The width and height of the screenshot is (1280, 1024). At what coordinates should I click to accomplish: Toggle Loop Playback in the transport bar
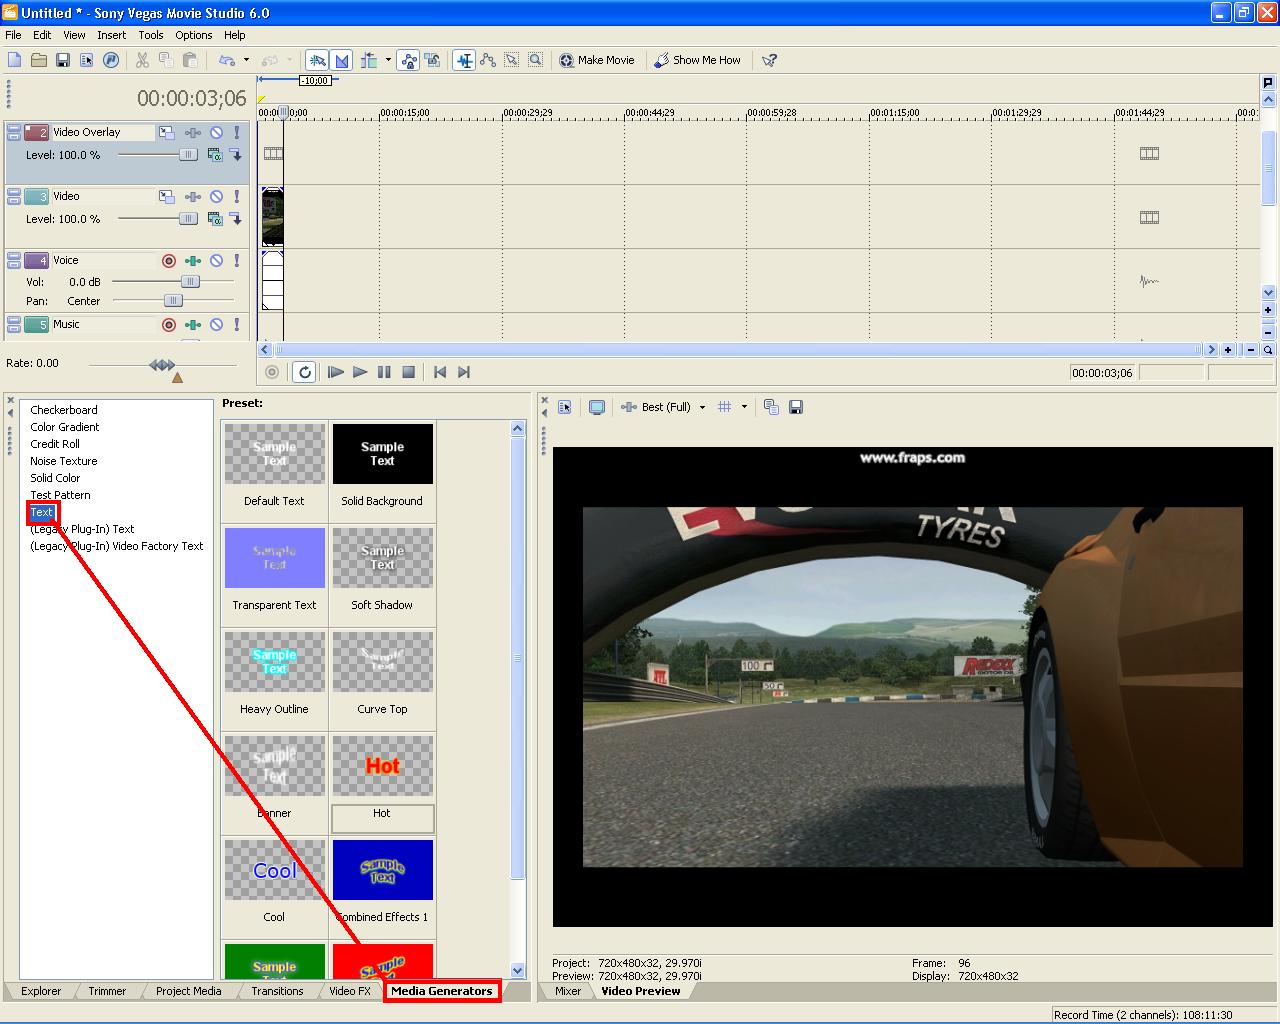(x=305, y=372)
